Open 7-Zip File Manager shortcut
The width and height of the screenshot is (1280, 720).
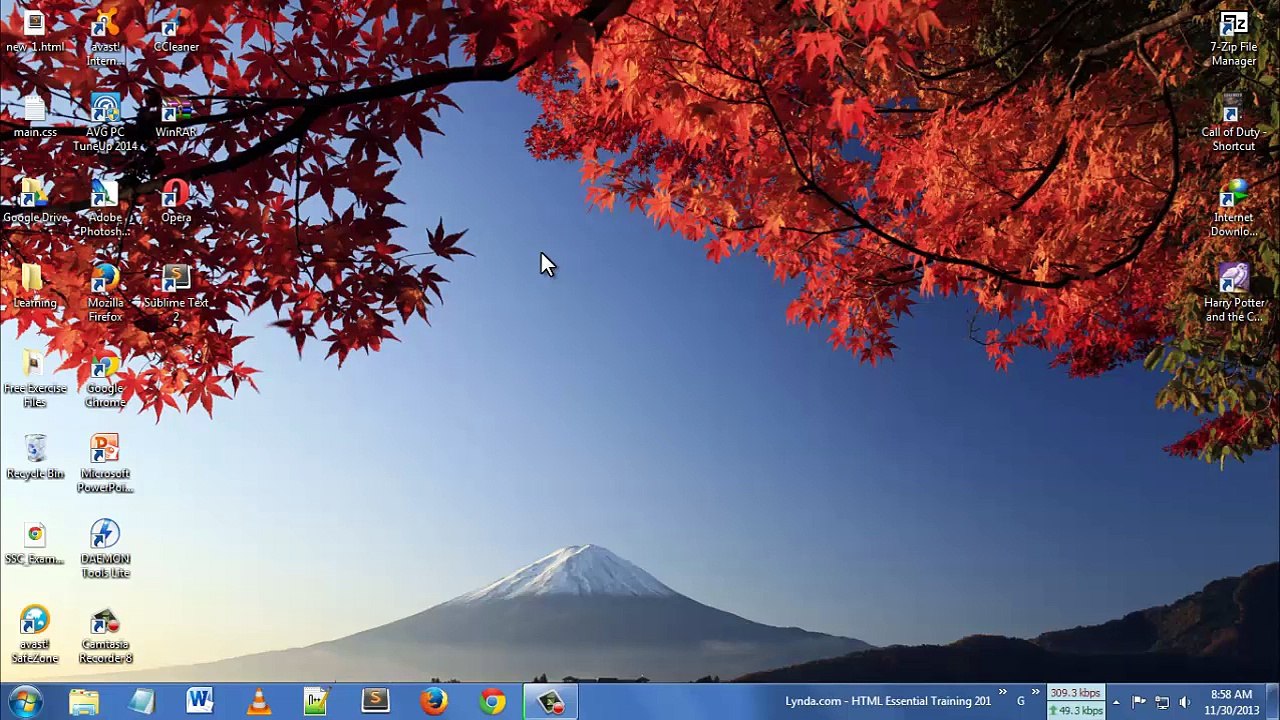pyautogui.click(x=1233, y=39)
